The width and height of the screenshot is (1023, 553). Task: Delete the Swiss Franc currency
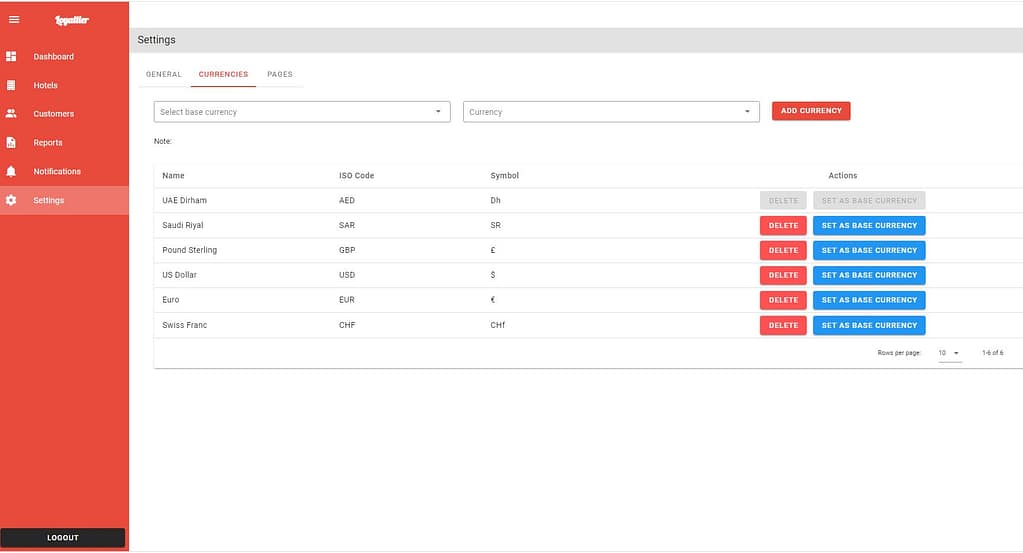coord(783,325)
